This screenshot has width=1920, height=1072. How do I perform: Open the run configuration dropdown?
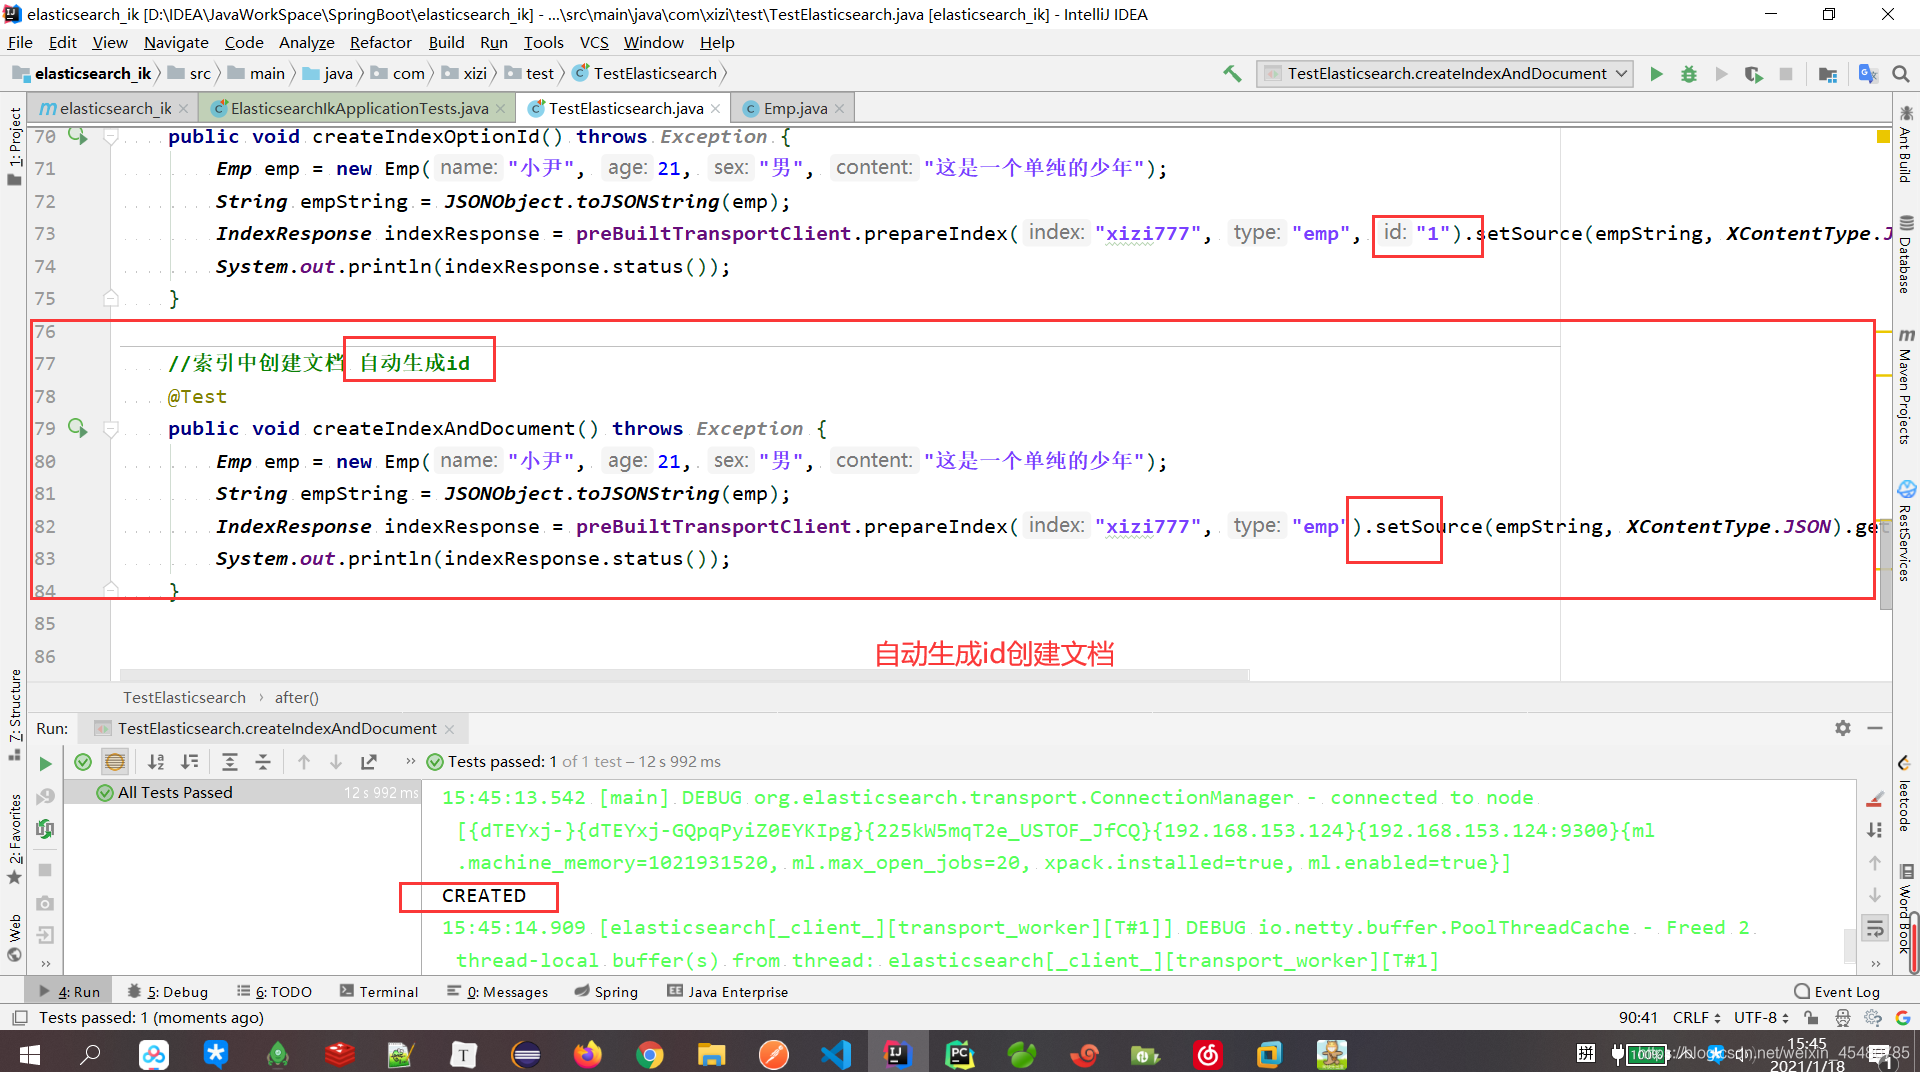click(1445, 73)
